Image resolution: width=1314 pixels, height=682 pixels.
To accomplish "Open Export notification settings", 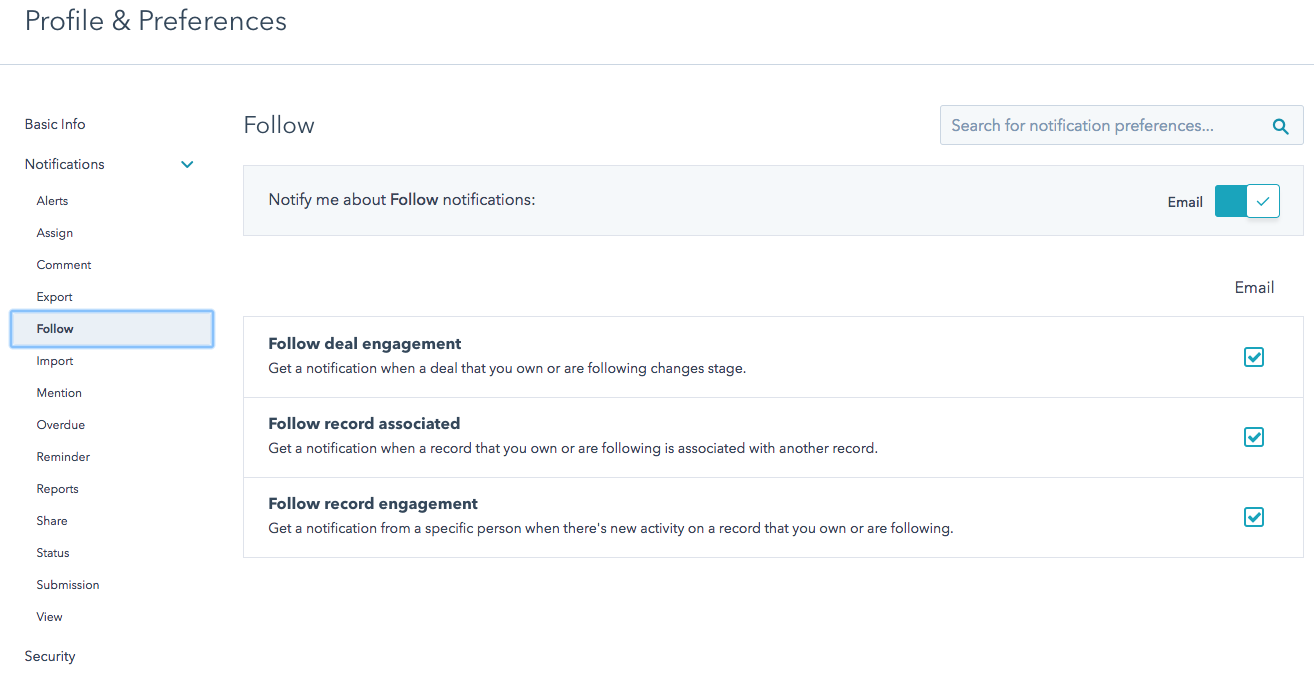I will pyautogui.click(x=54, y=296).
